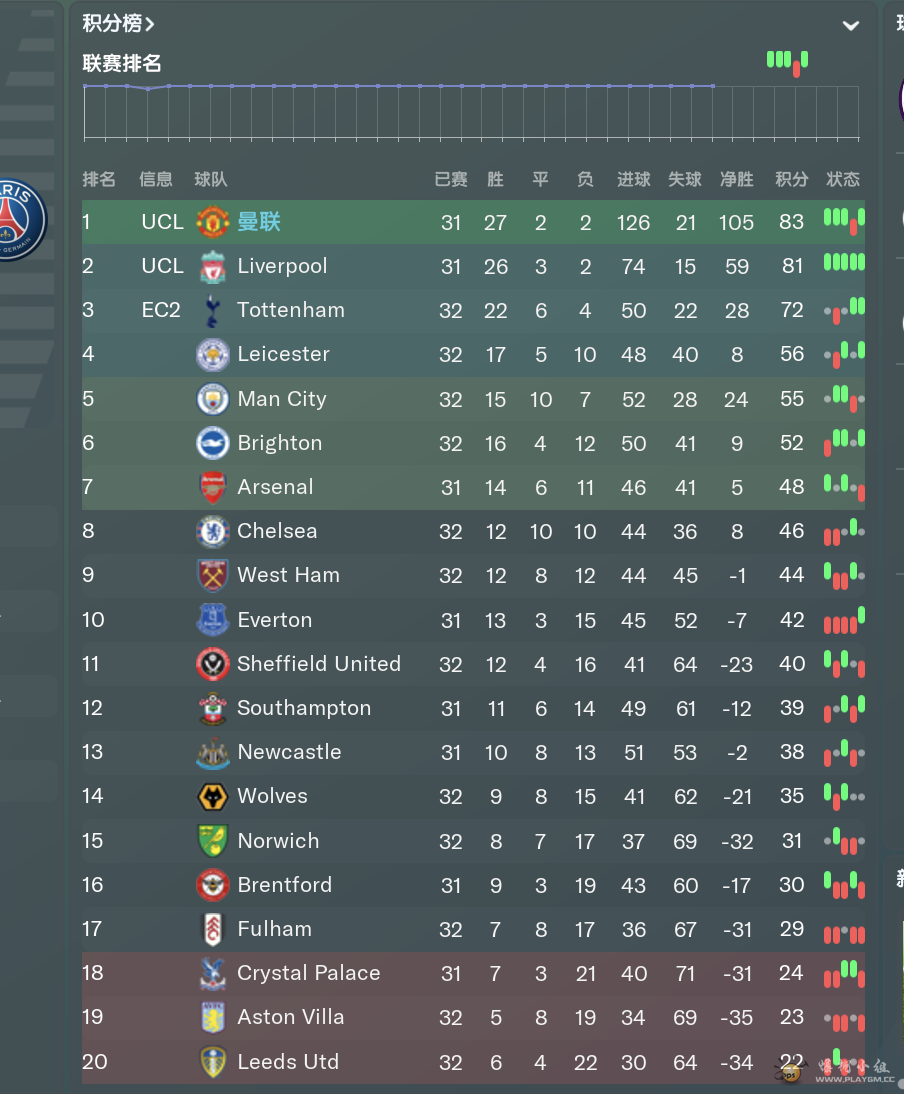Expand the 积分榜 panel dropdown chevron
904x1094 pixels.
tap(850, 26)
